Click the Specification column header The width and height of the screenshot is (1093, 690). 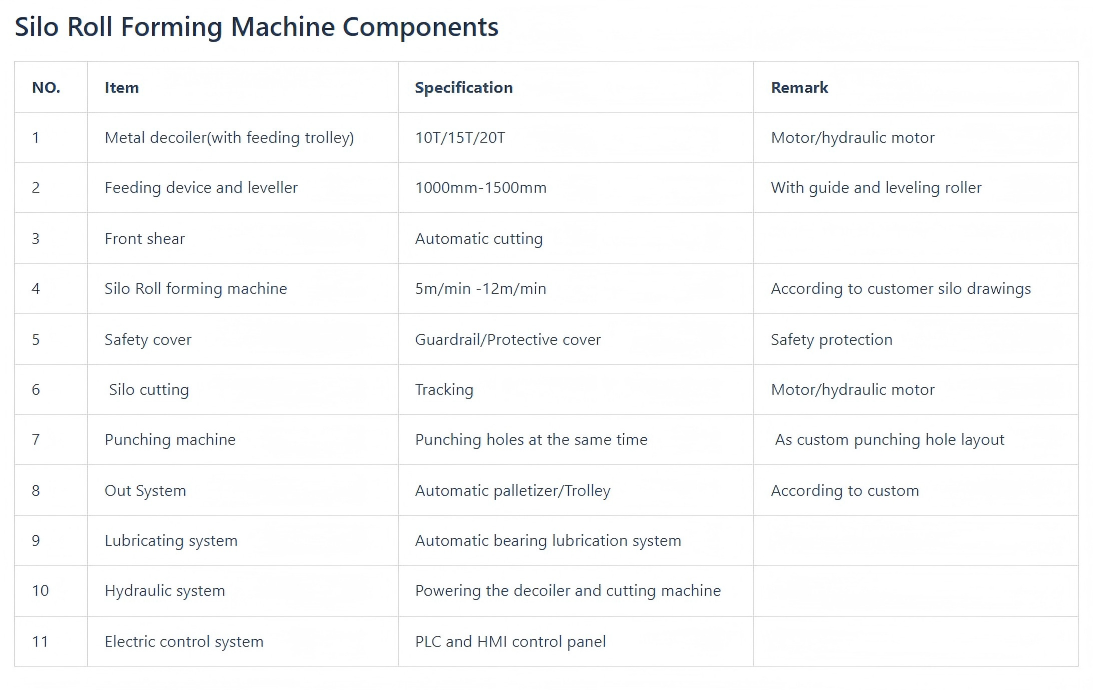tap(464, 88)
